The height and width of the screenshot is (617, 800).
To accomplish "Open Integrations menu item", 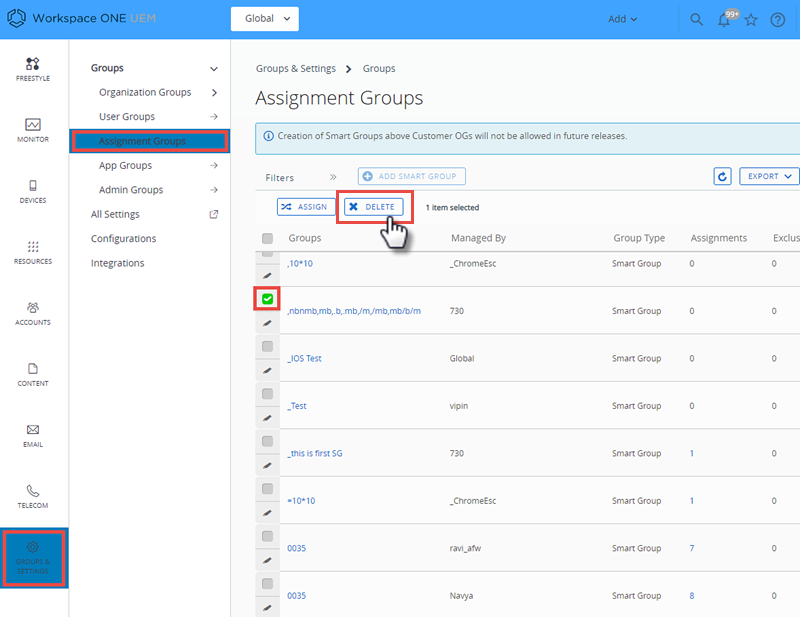I will [x=117, y=263].
